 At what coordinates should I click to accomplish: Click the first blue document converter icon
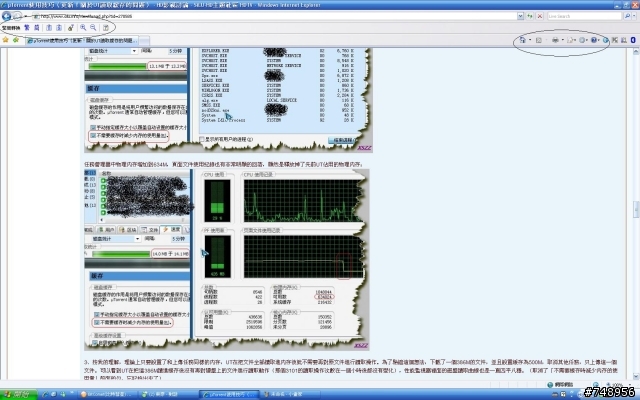point(49,28)
